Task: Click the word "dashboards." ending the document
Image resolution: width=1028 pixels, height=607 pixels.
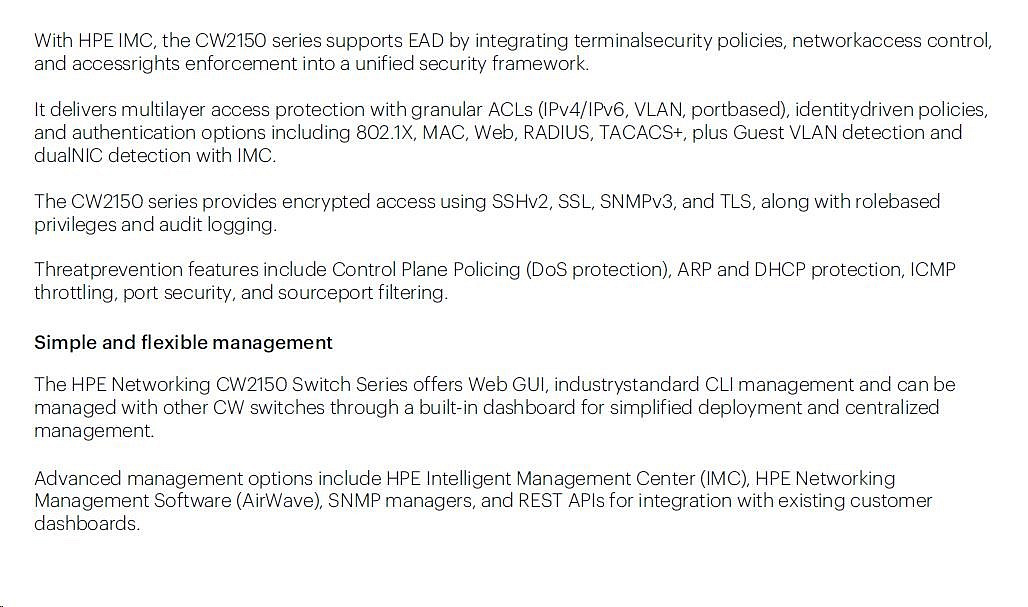Action: pyautogui.click(x=87, y=524)
